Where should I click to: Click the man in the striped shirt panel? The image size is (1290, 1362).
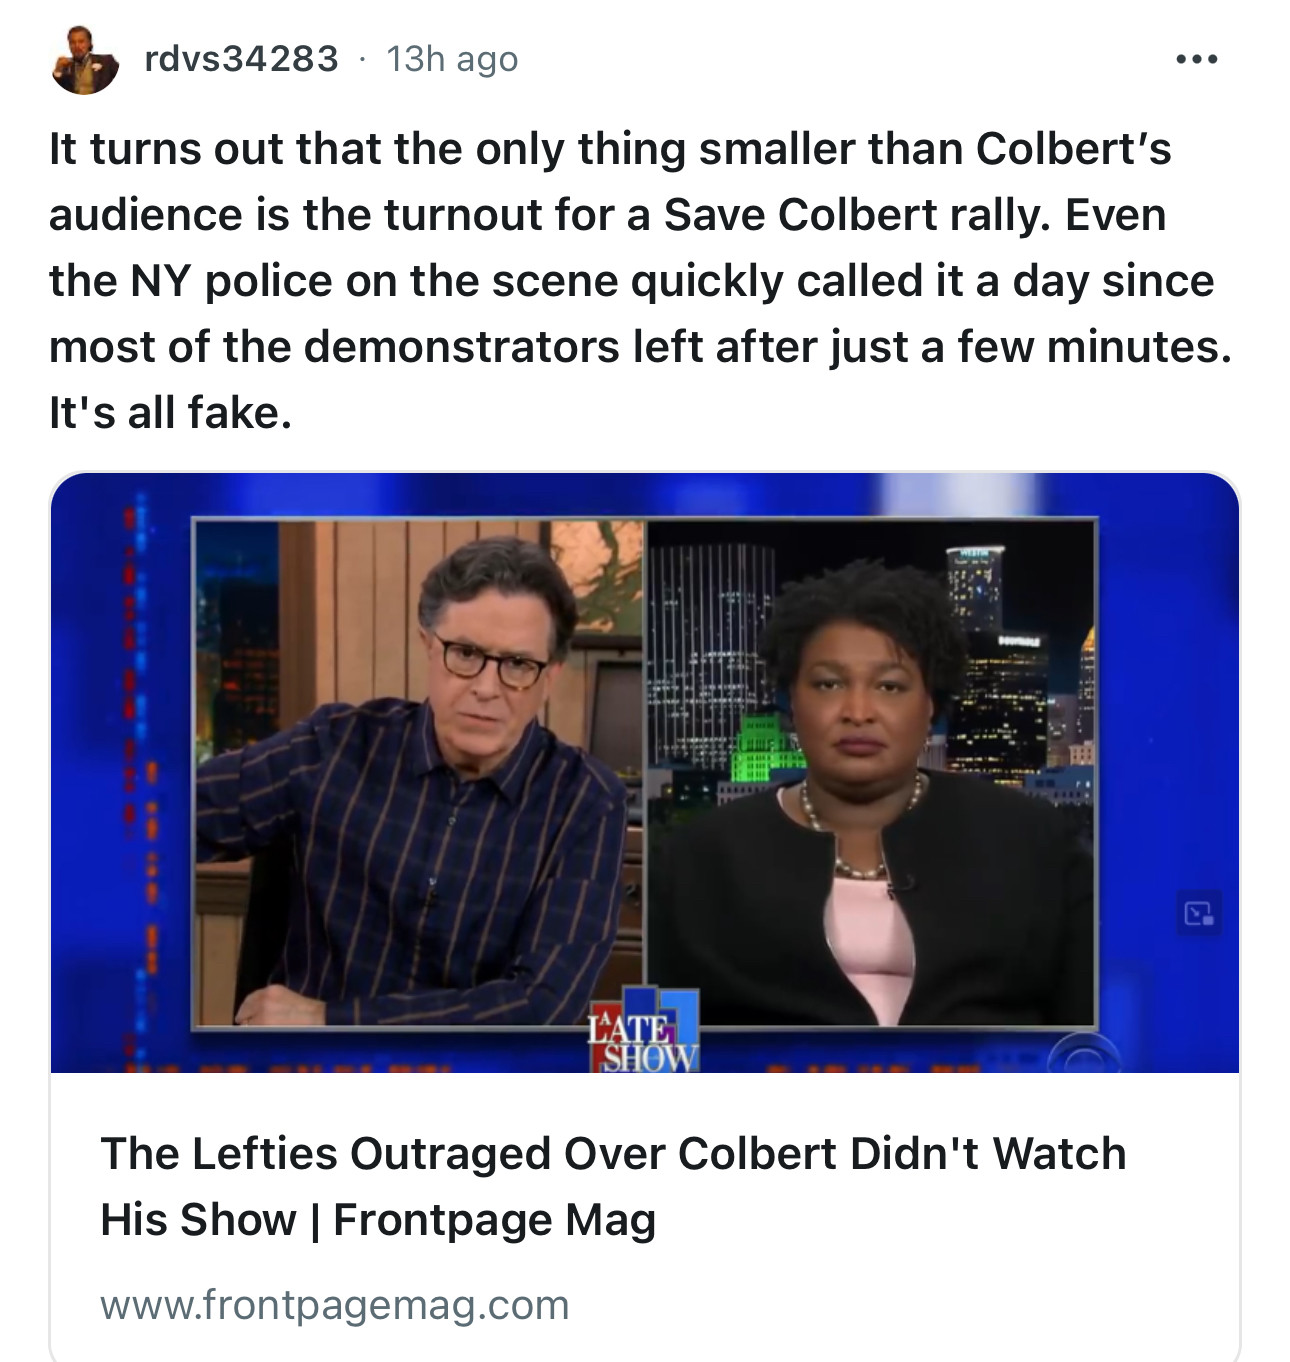pos(418,773)
